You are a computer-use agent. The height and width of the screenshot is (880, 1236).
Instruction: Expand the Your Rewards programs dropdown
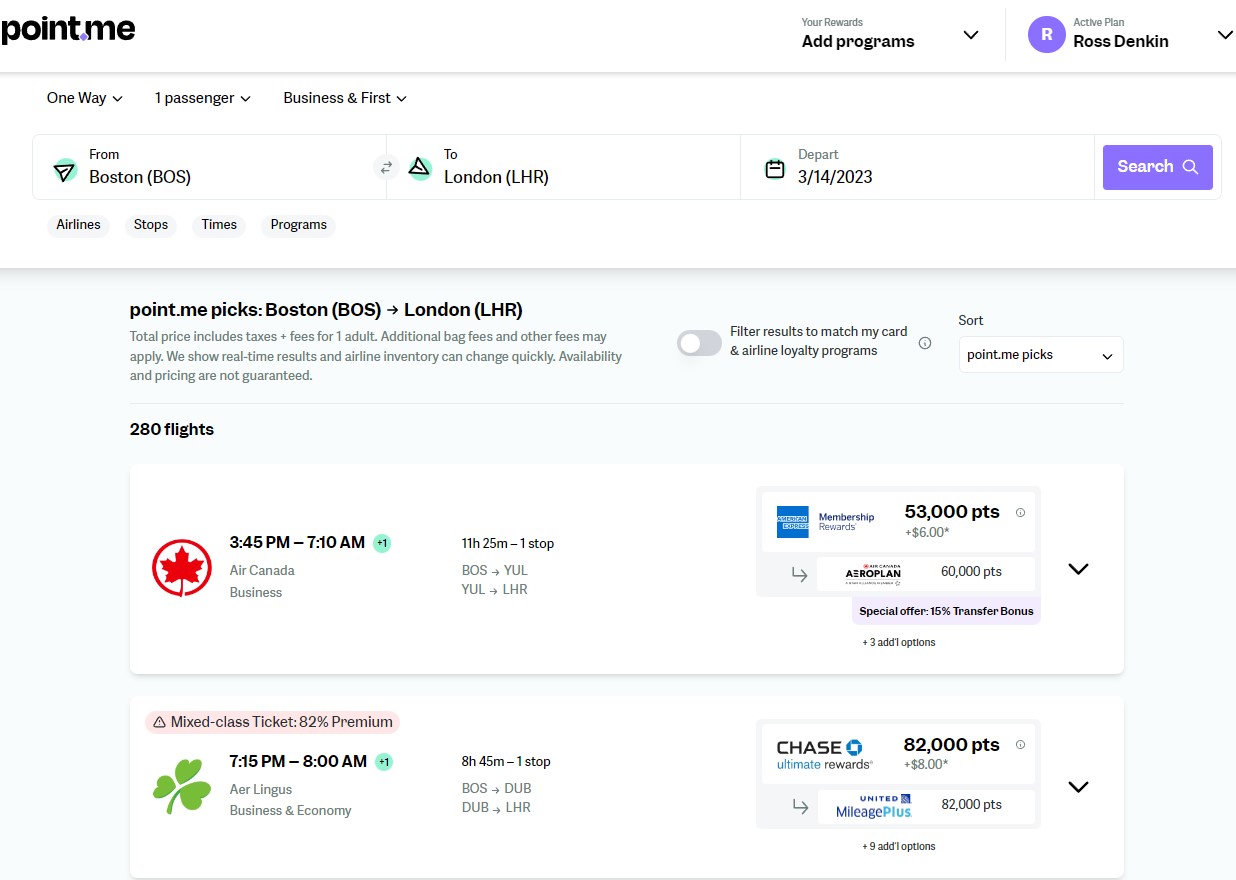click(x=969, y=34)
